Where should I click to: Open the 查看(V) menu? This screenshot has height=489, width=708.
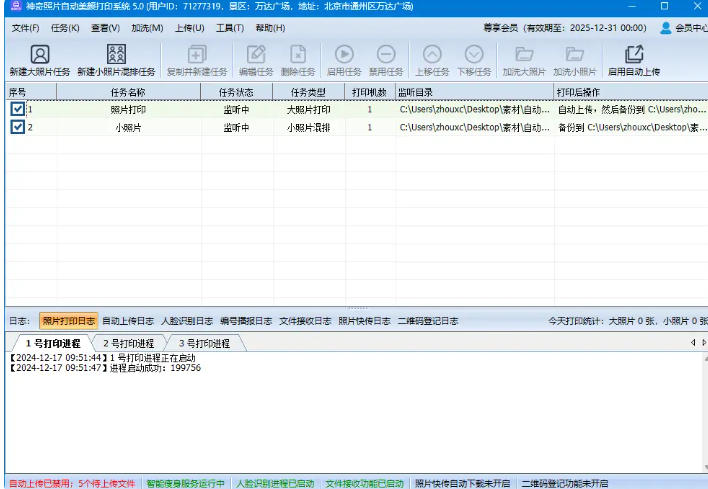point(105,28)
